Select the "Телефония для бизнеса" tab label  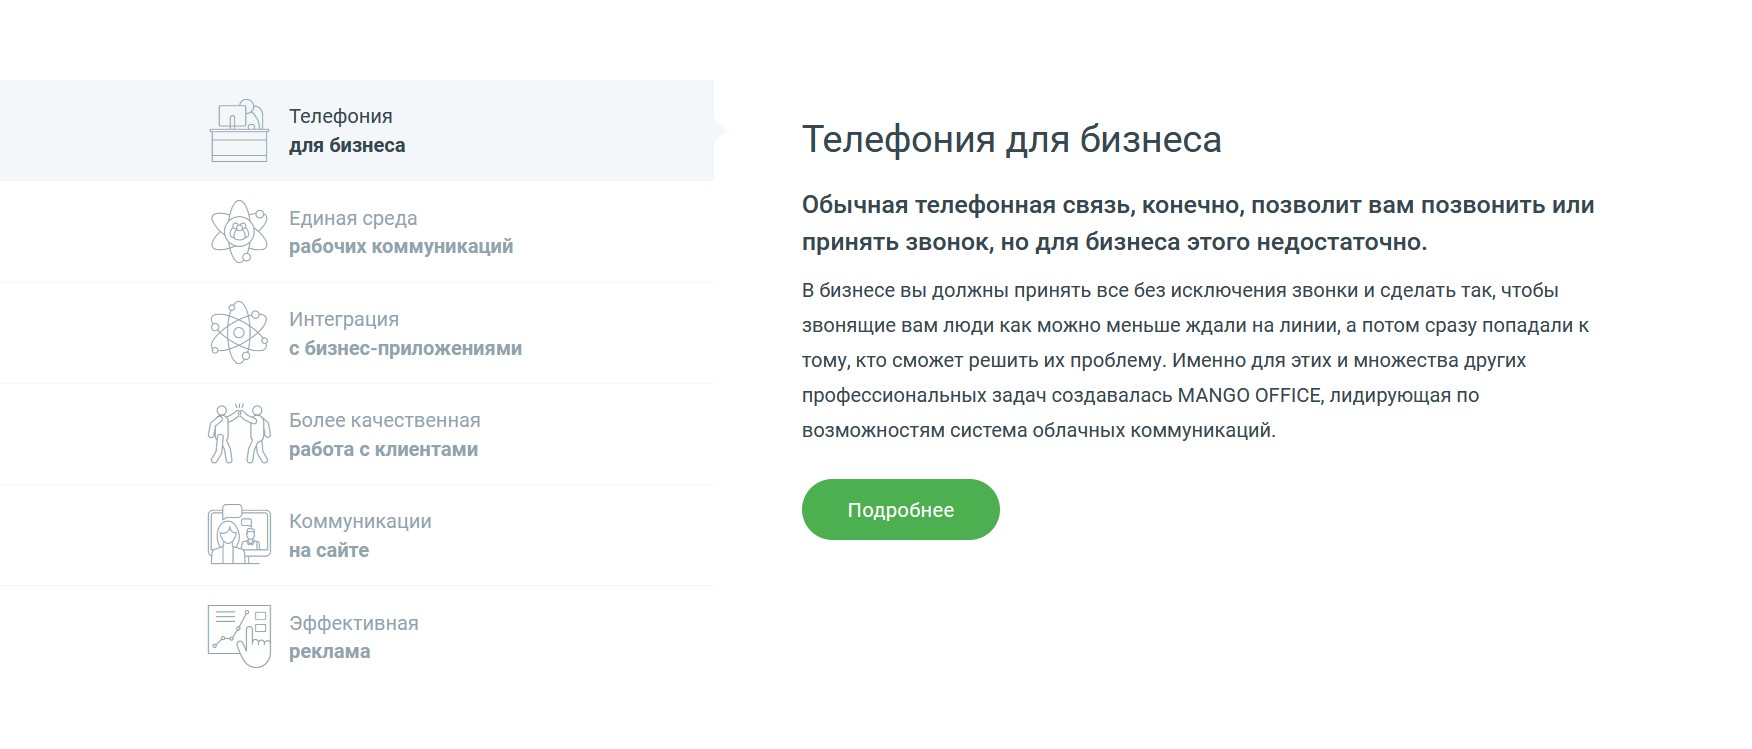pos(347,131)
